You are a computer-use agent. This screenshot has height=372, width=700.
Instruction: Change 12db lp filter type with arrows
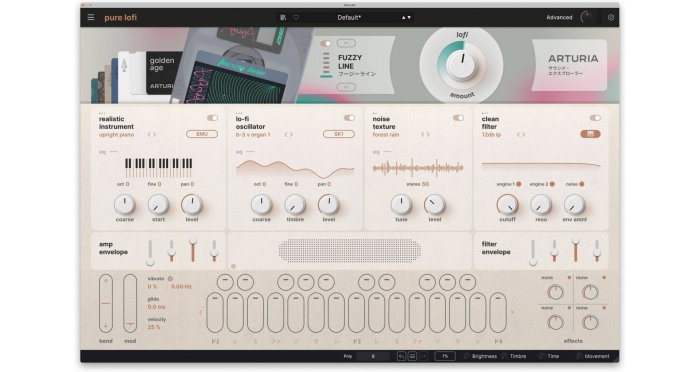[521, 134]
